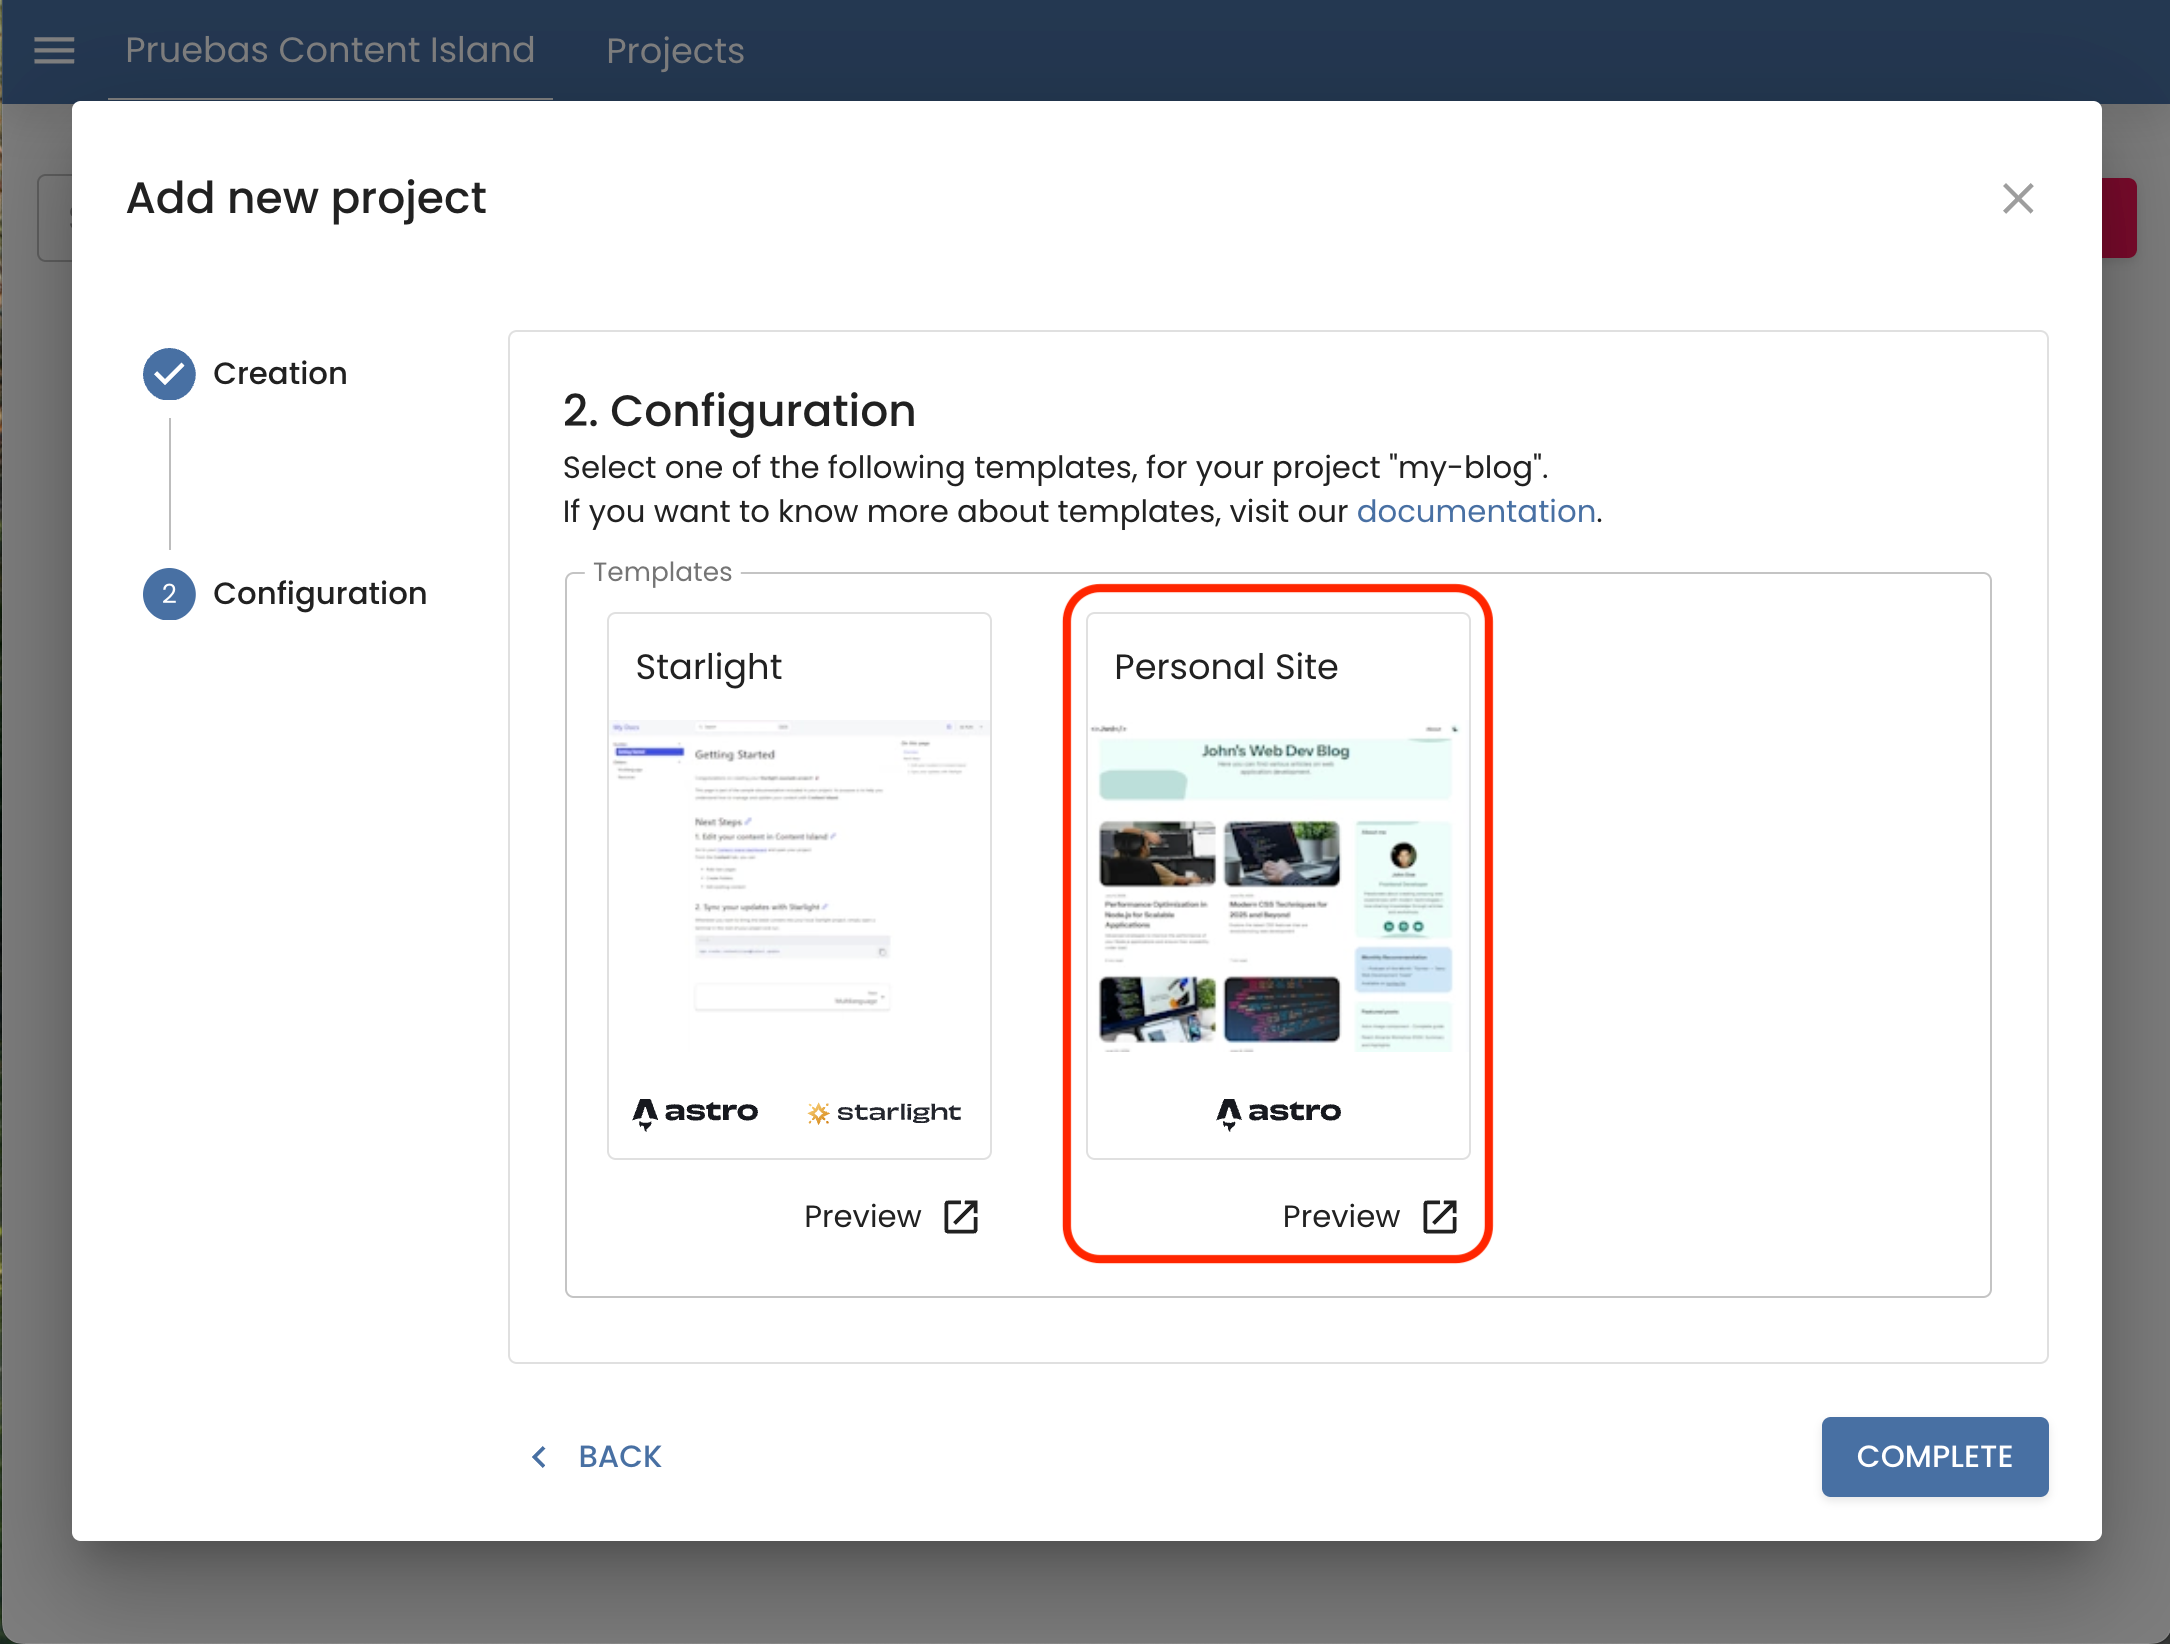Click the starlight logo in Starlight card
Image resolution: width=2170 pixels, height=1644 pixels.
tap(884, 1112)
